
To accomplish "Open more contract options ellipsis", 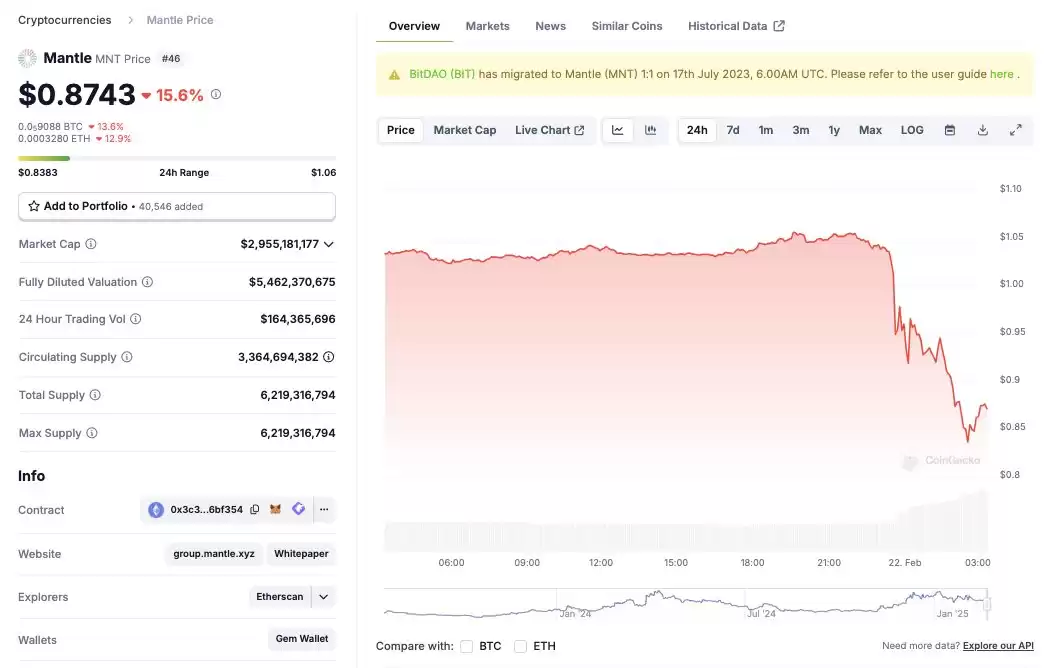I will (x=324, y=509).
